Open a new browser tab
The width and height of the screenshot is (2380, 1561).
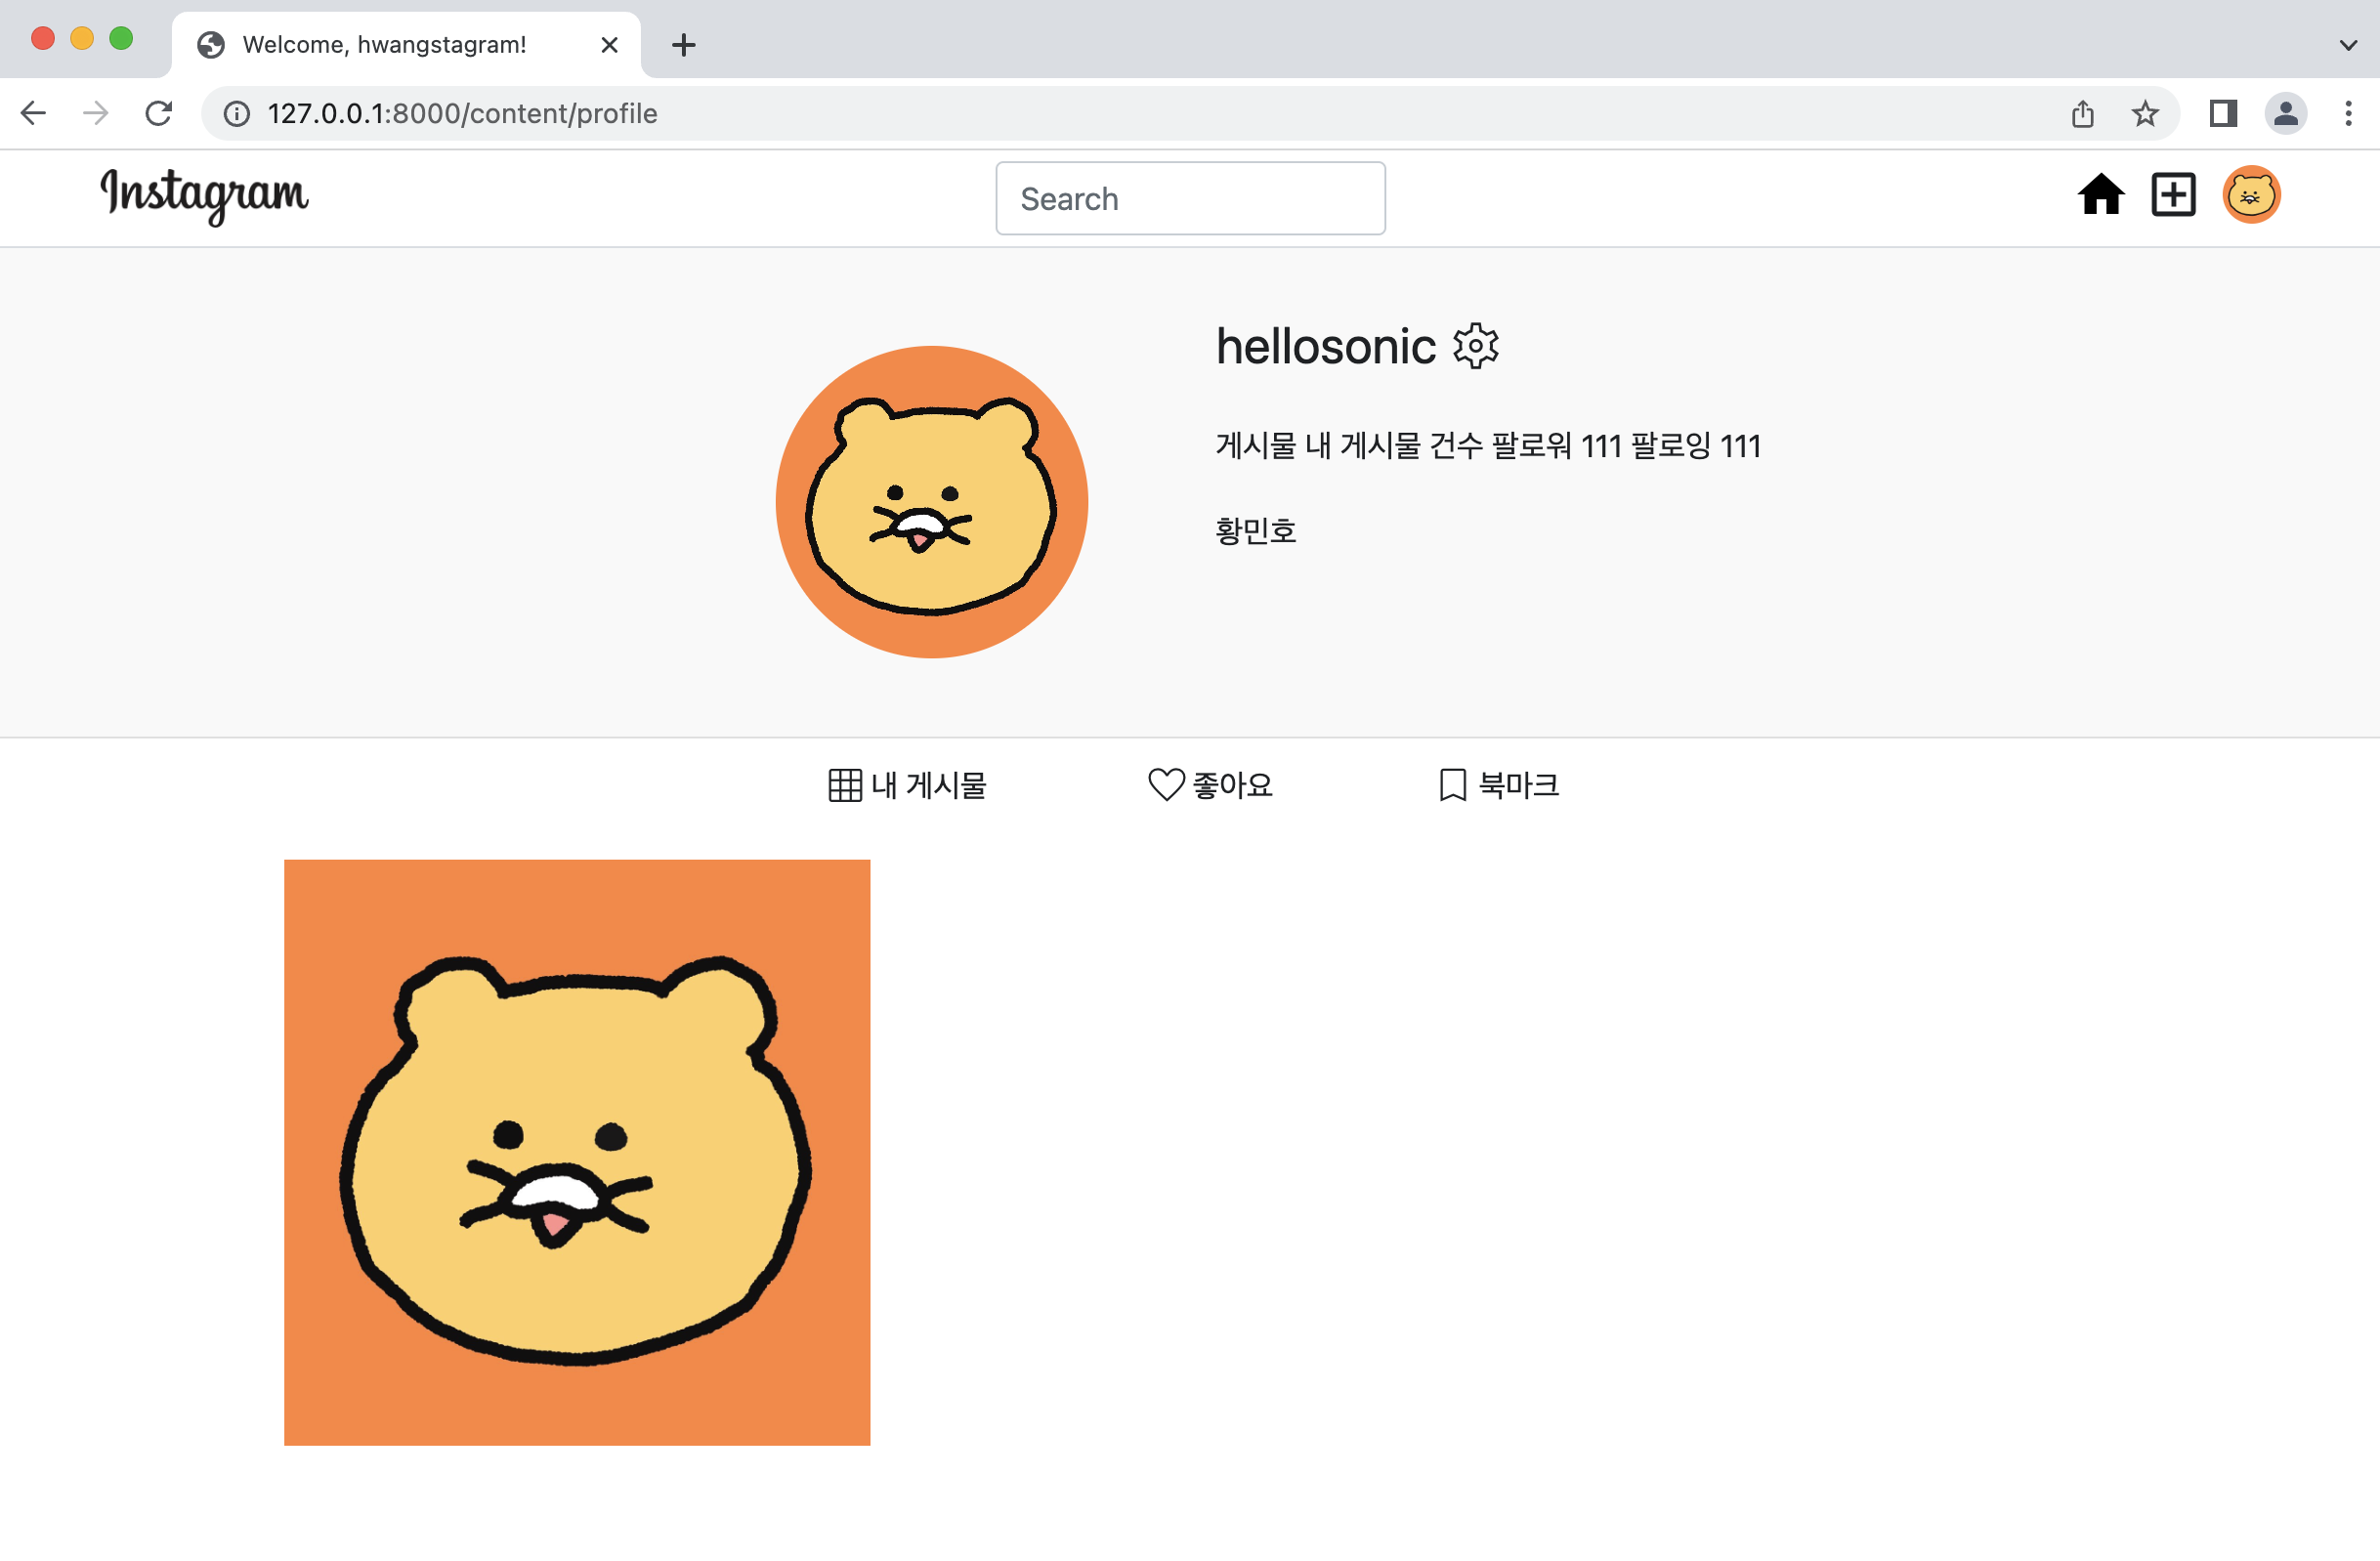[x=684, y=45]
